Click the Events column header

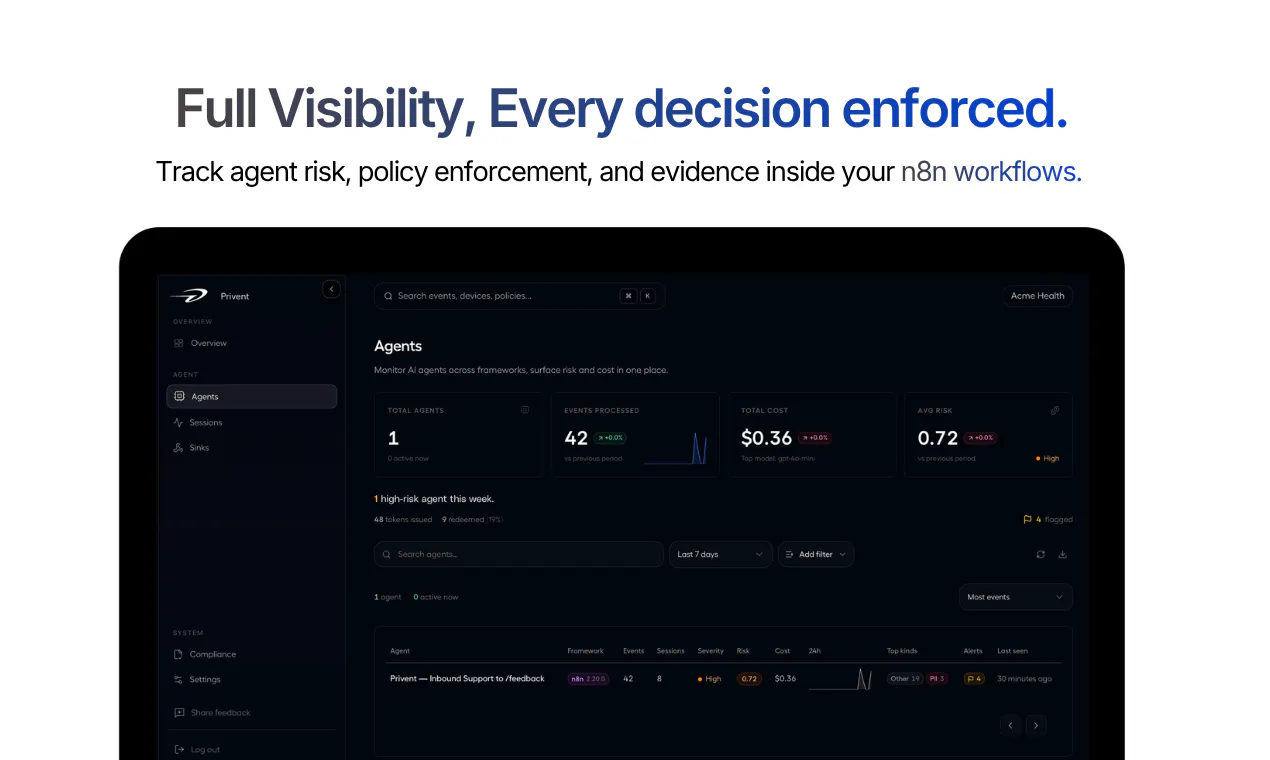(634, 651)
